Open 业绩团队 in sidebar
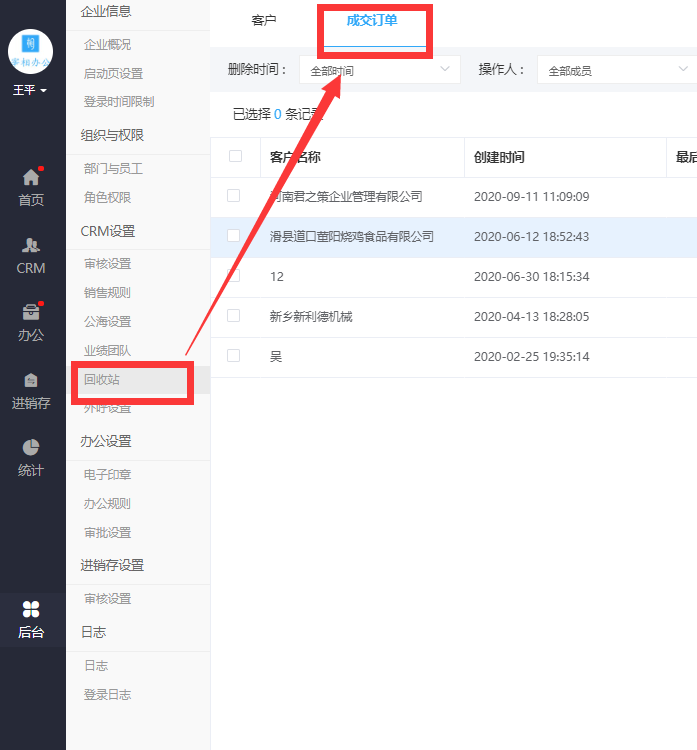The image size is (697, 750). 107,351
